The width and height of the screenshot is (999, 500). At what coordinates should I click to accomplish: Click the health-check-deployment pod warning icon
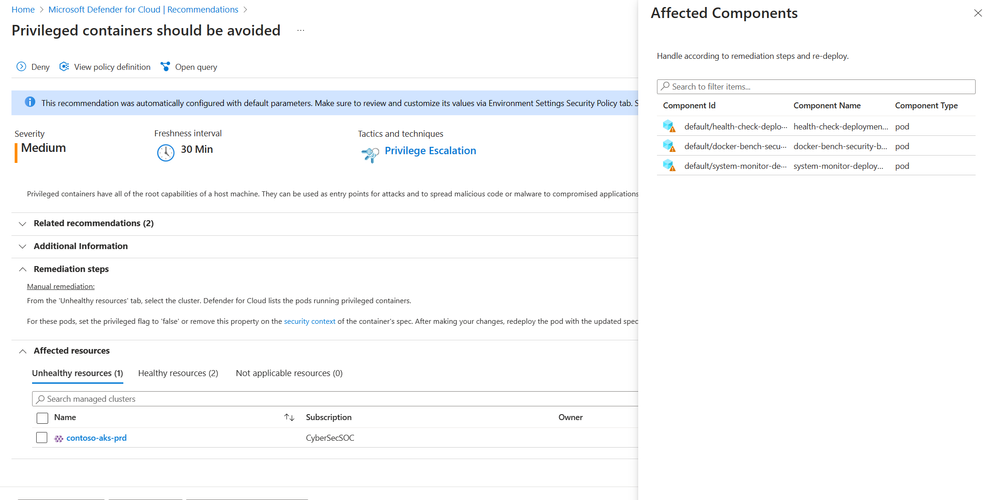click(669, 126)
